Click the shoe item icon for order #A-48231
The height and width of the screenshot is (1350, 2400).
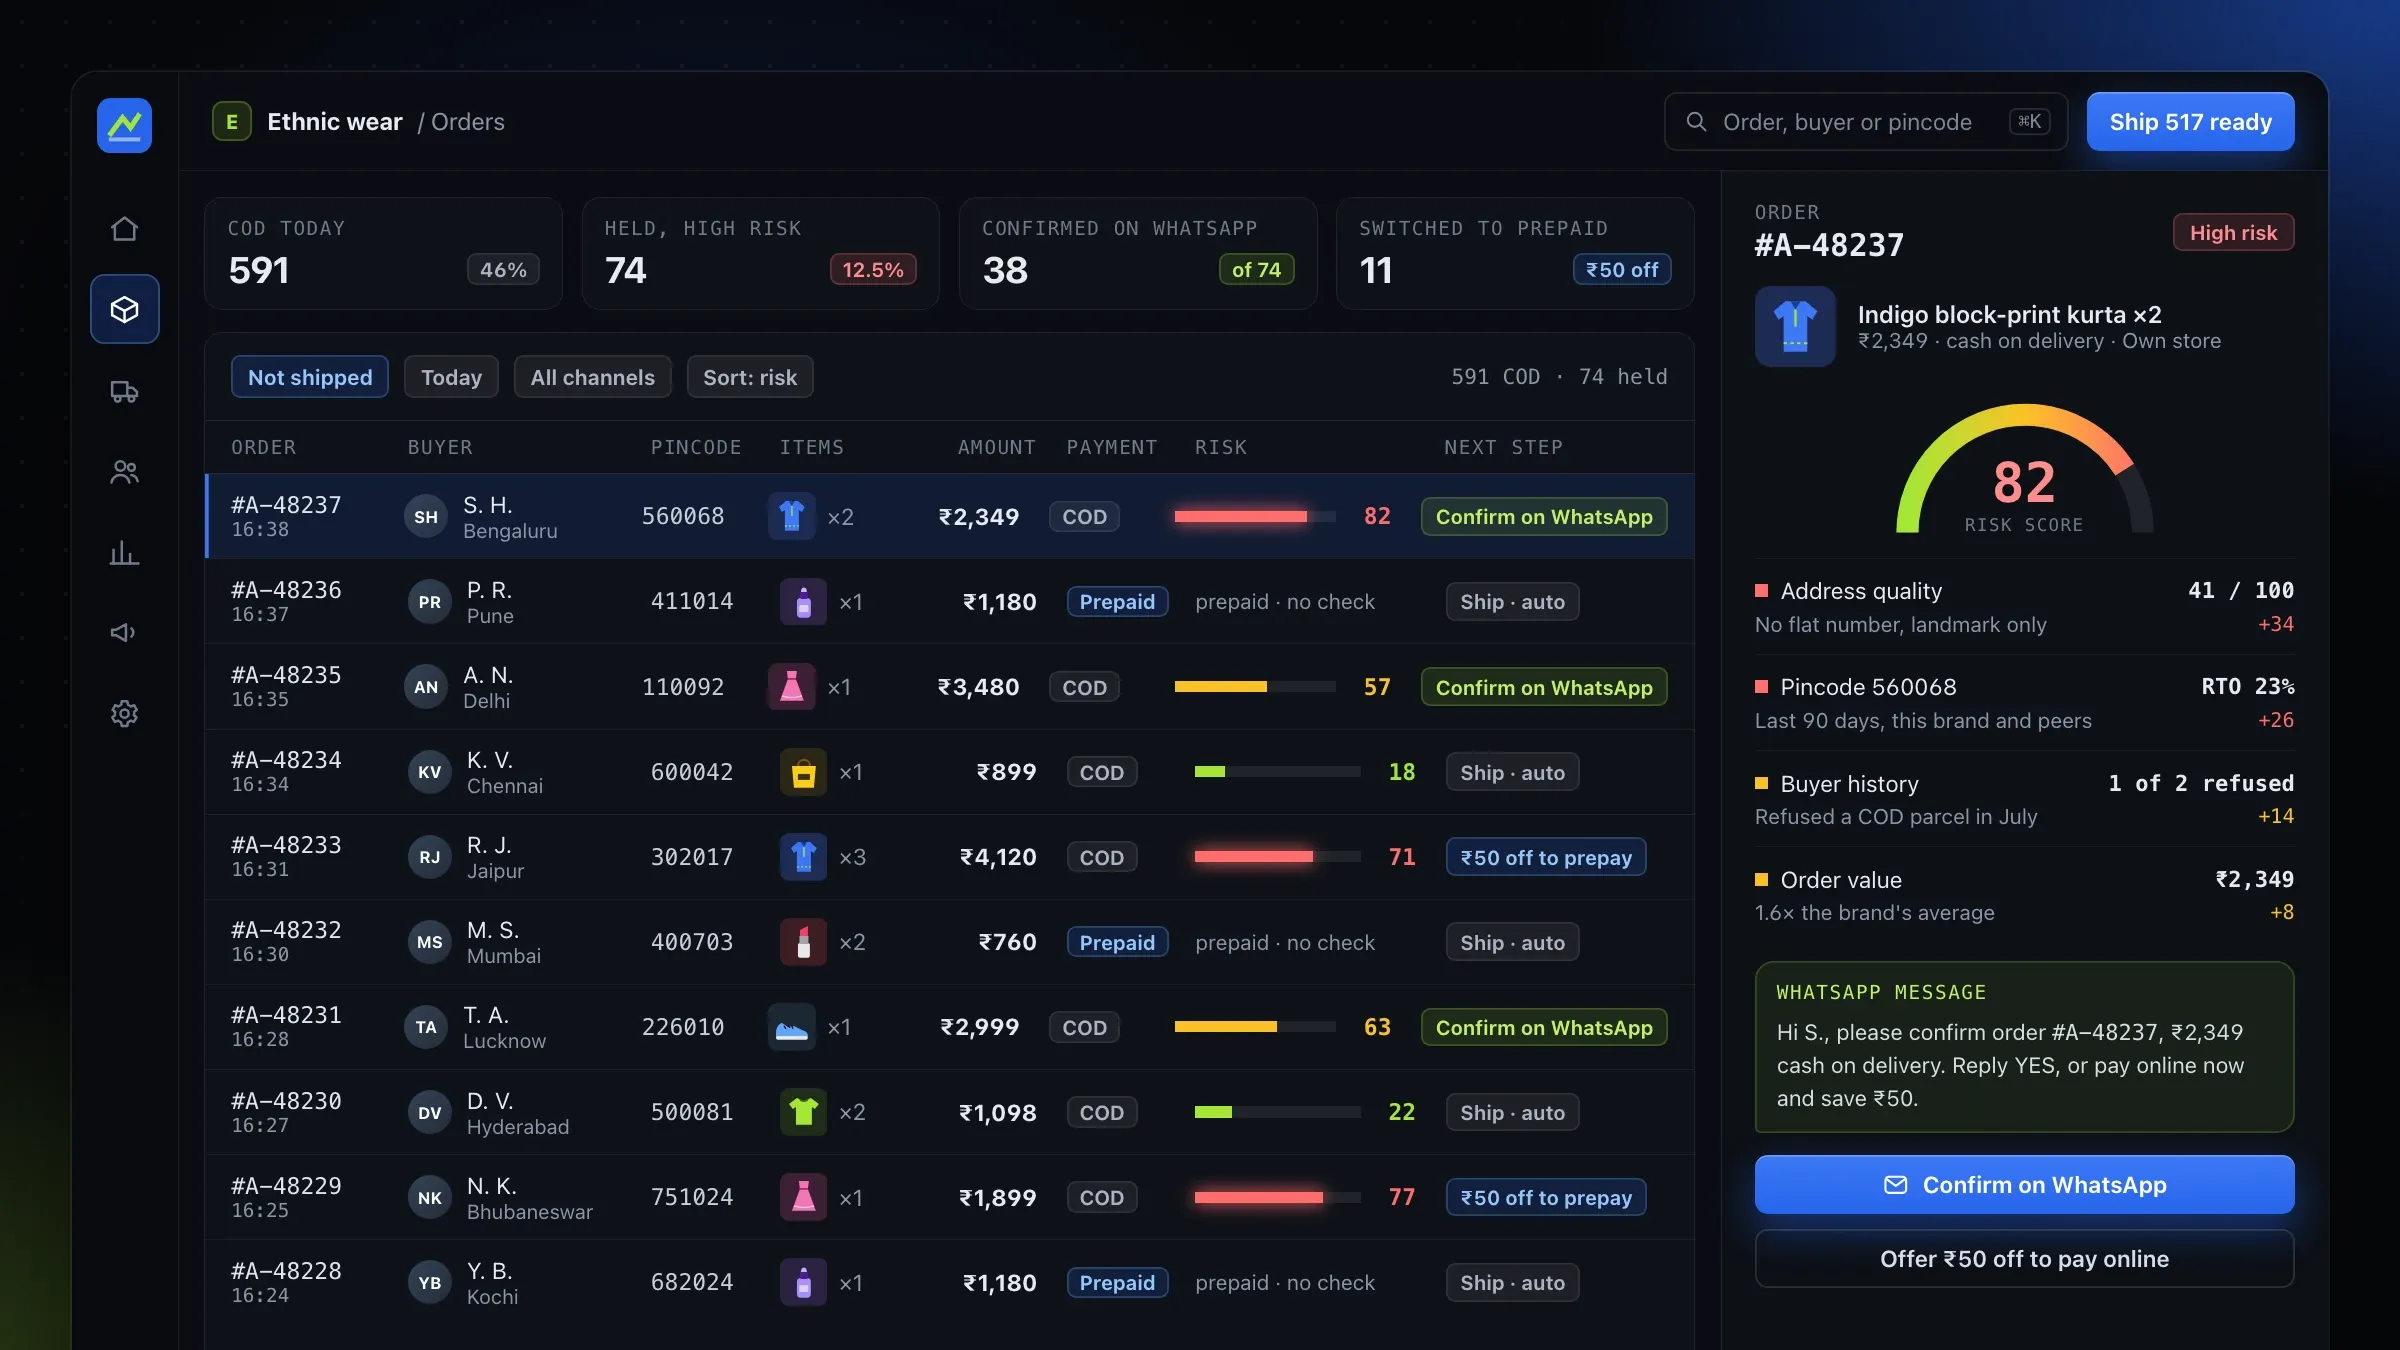coord(791,1027)
